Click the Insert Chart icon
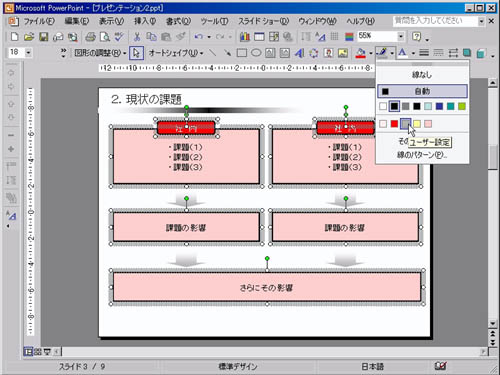The image size is (500, 375). [x=244, y=37]
